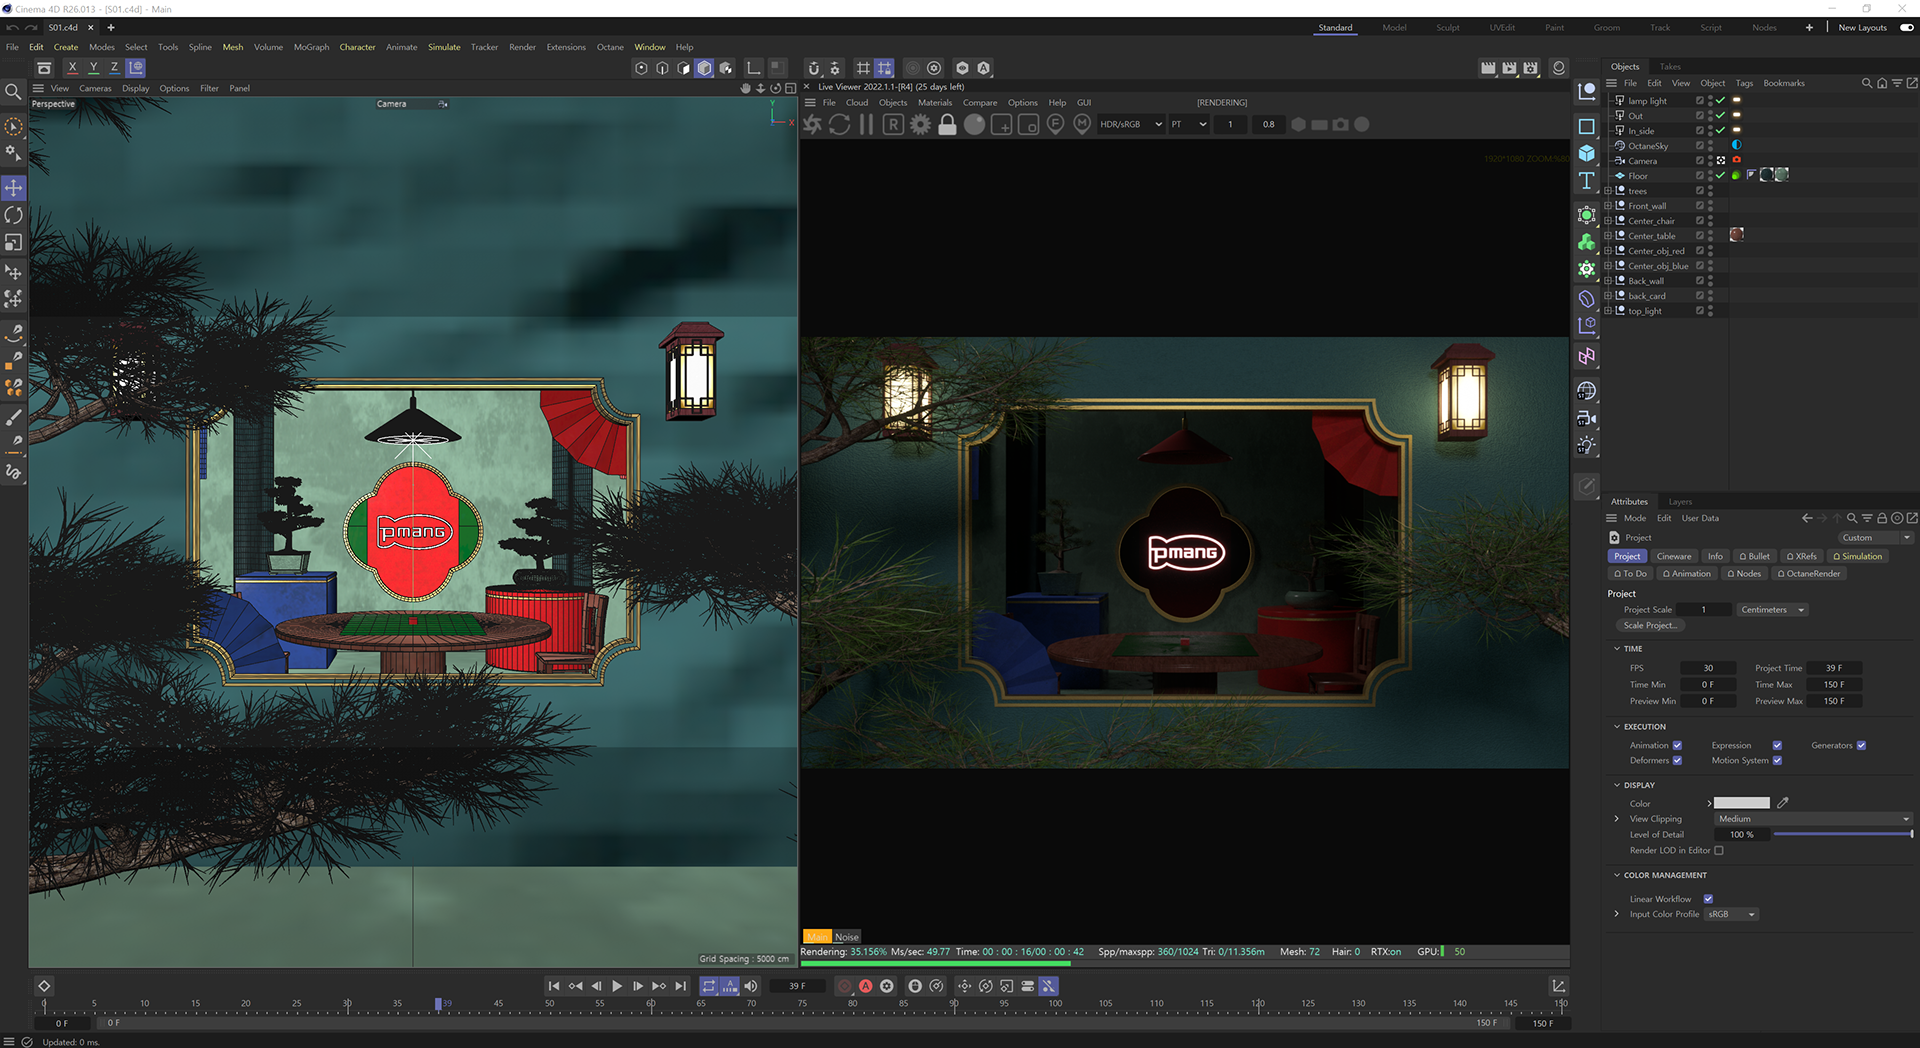Open Octane settings gear in Live Viewer
Viewport: 1920px width, 1048px height.
pyautogui.click(x=920, y=125)
